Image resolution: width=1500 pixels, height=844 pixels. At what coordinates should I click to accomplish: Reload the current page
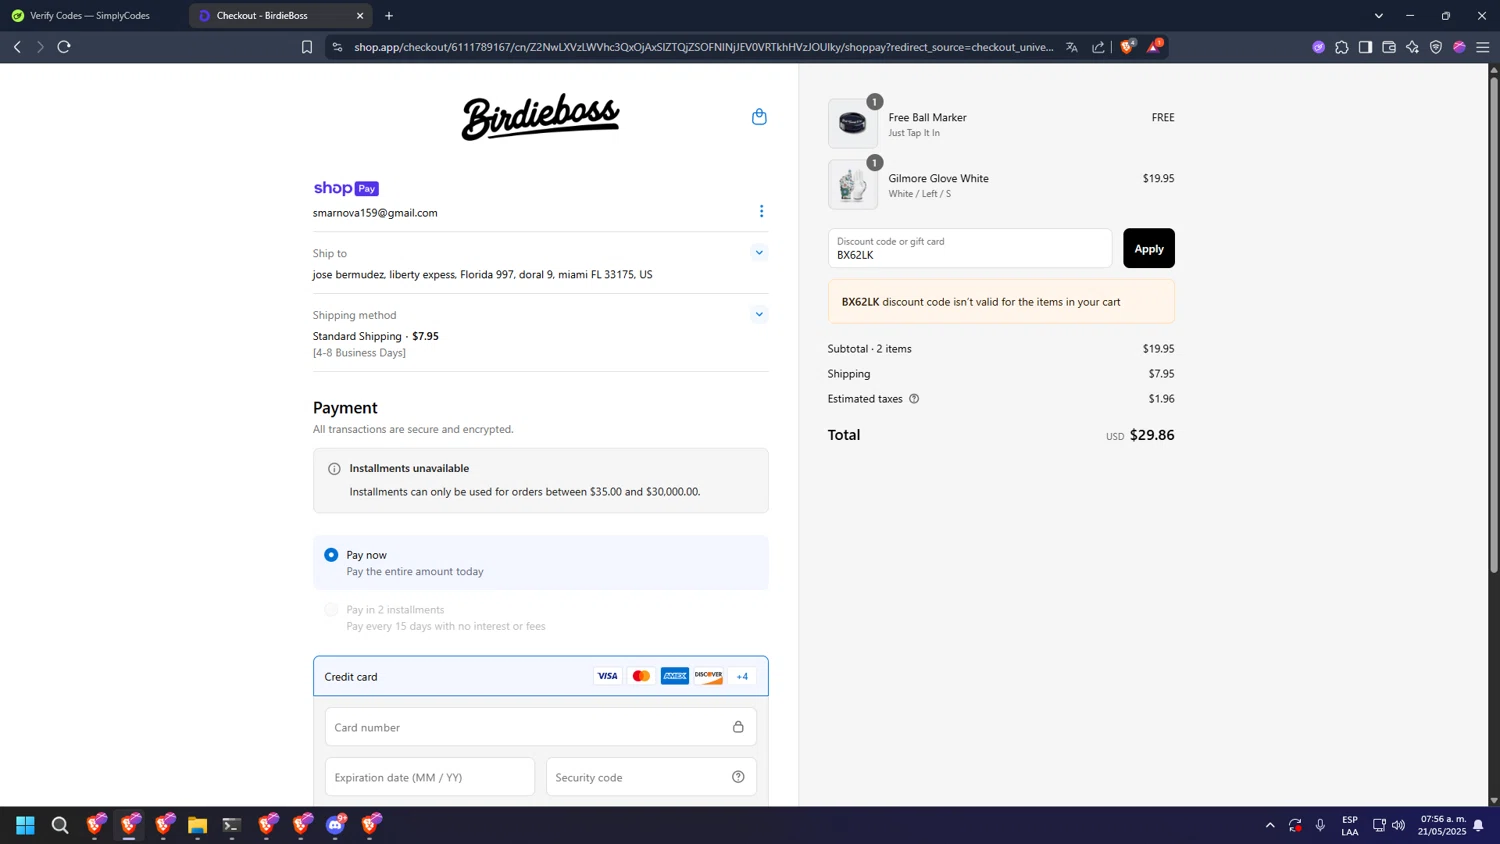64,47
